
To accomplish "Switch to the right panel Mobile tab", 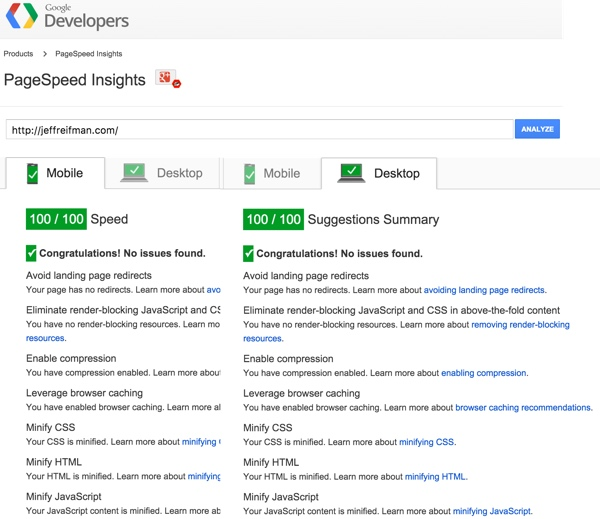I will point(272,173).
